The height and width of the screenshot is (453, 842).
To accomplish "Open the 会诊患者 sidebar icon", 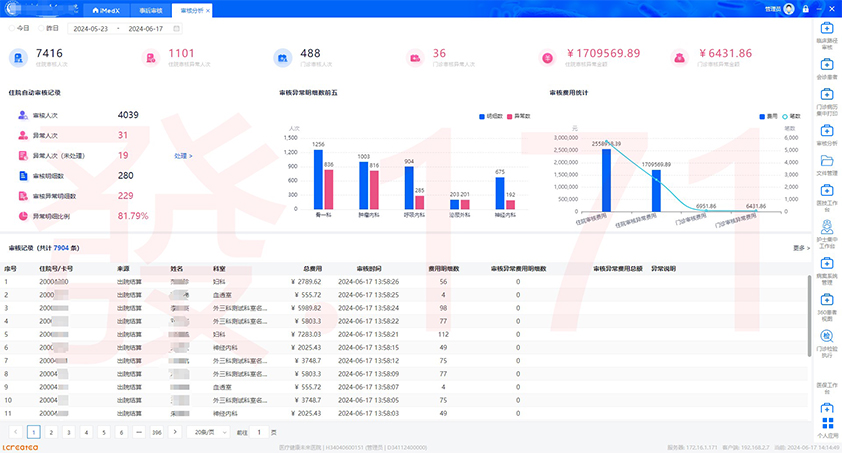I will [826, 64].
